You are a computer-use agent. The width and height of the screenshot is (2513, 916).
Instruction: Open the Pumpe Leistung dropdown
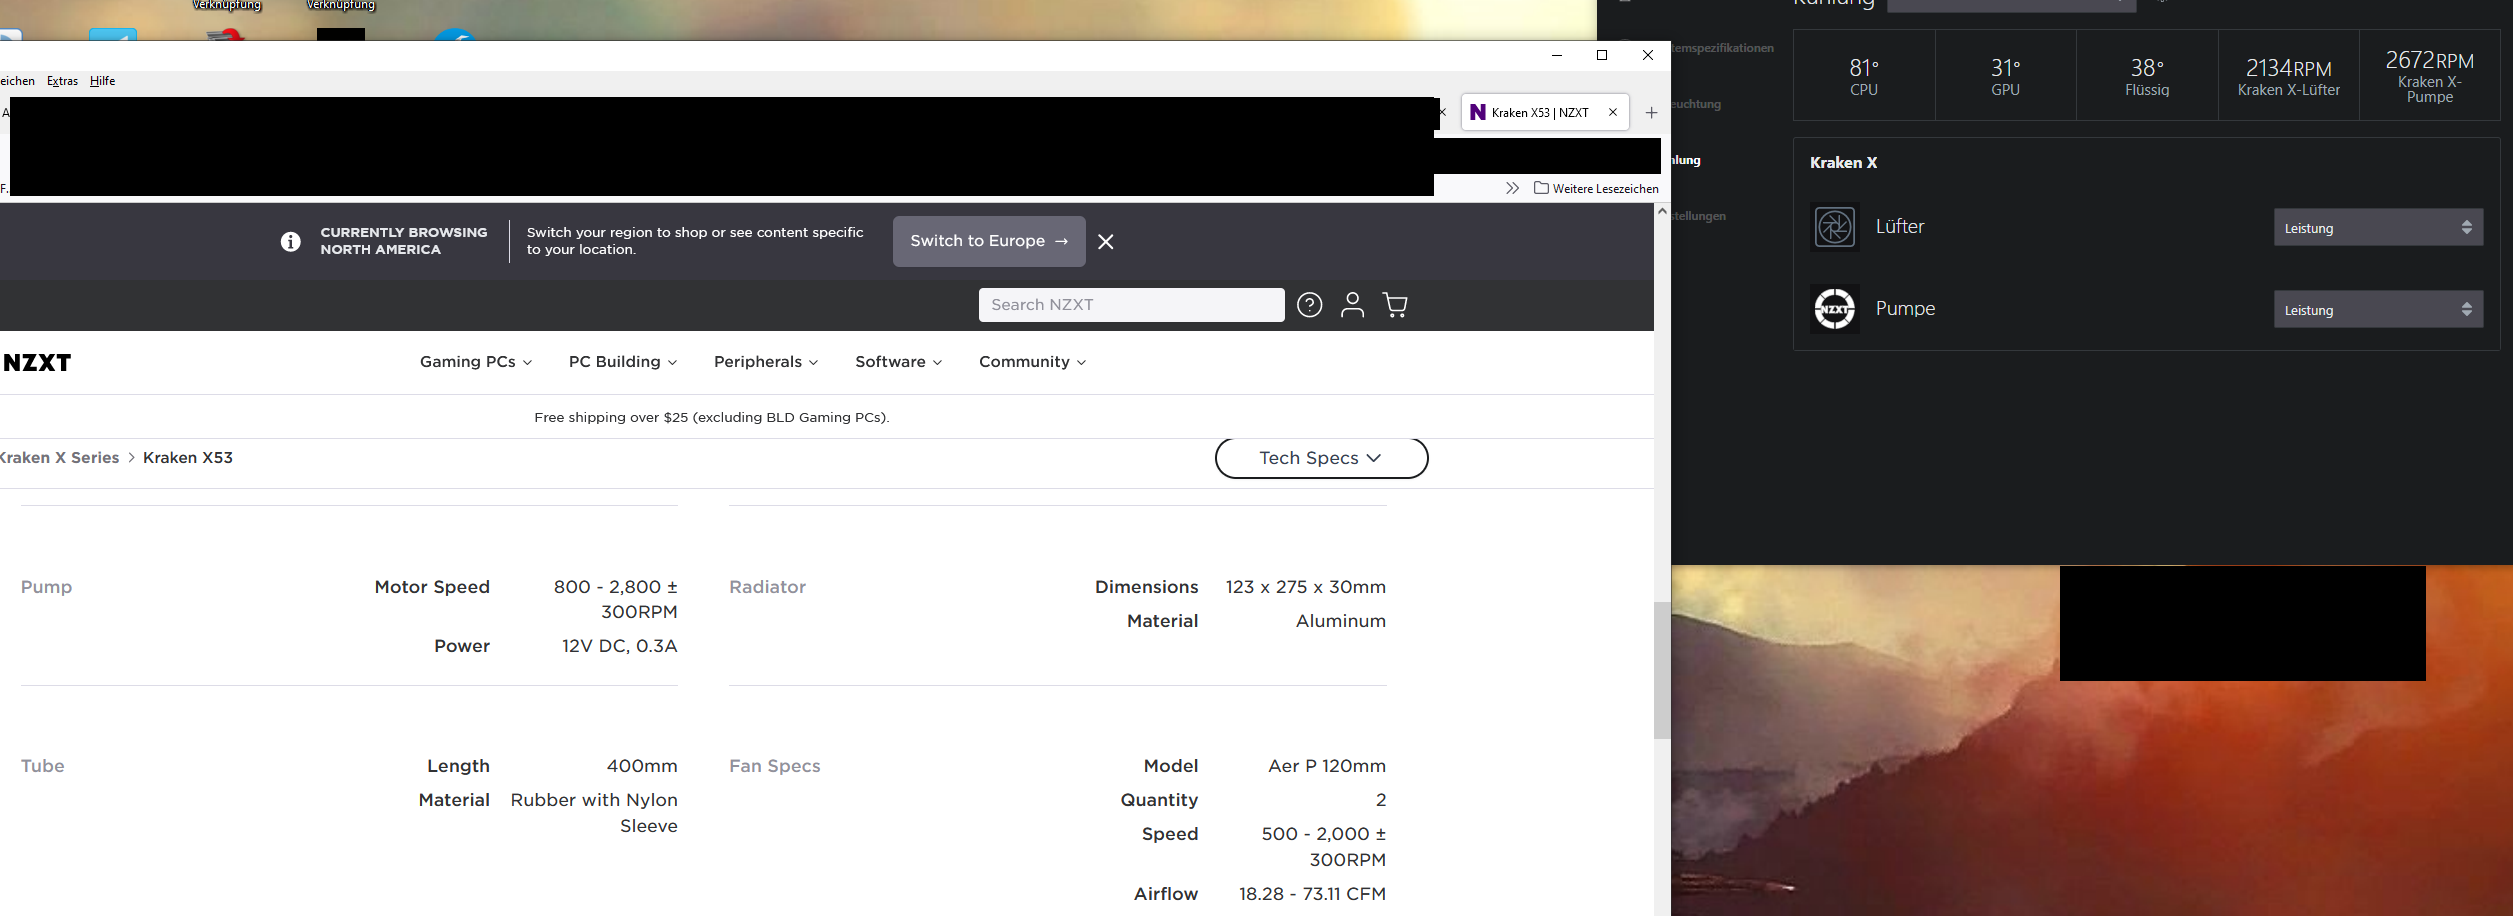(2377, 309)
